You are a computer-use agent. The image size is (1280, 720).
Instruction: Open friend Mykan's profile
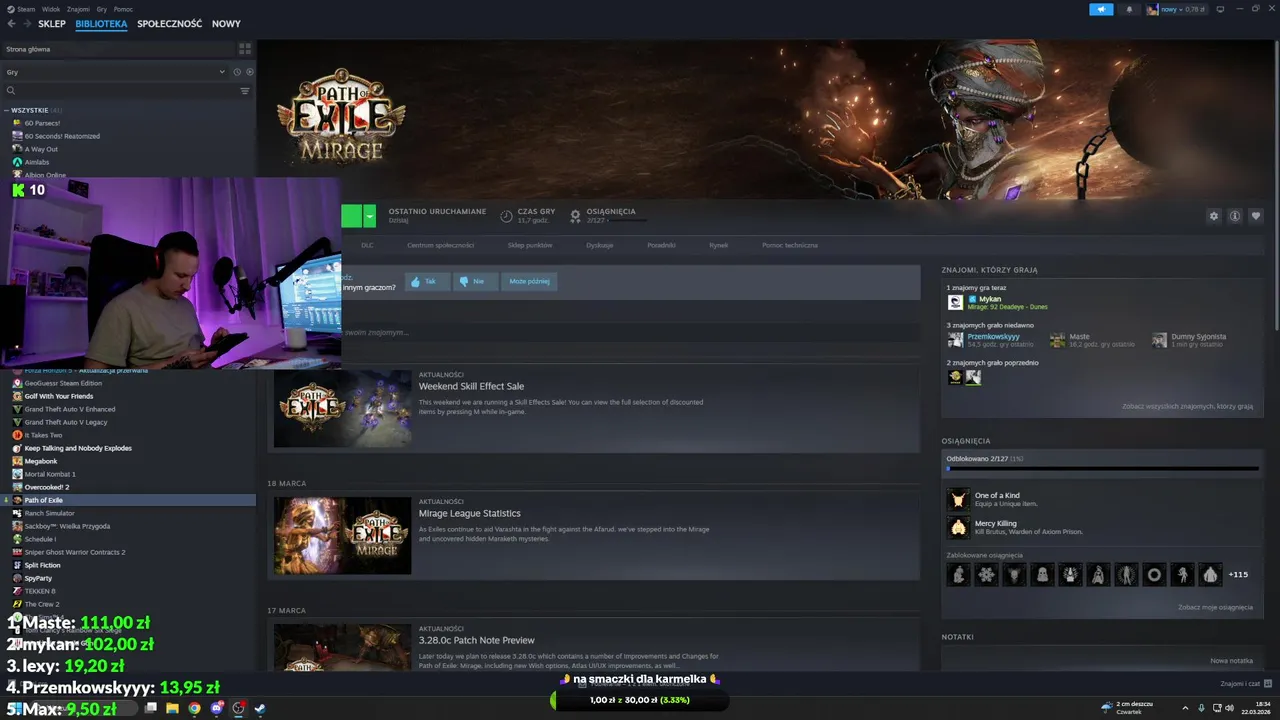(x=989, y=299)
